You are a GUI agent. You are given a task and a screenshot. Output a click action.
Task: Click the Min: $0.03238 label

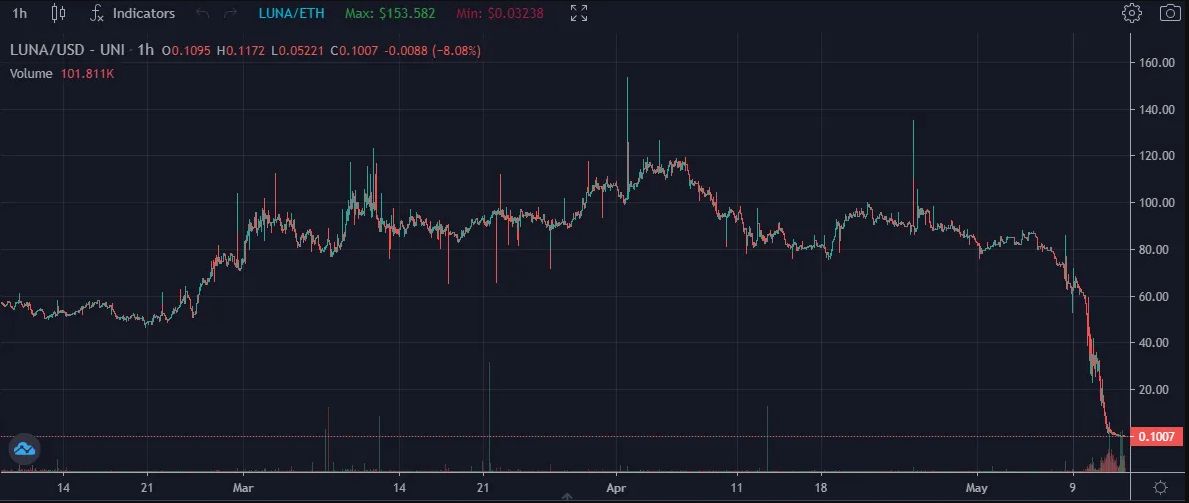click(500, 13)
